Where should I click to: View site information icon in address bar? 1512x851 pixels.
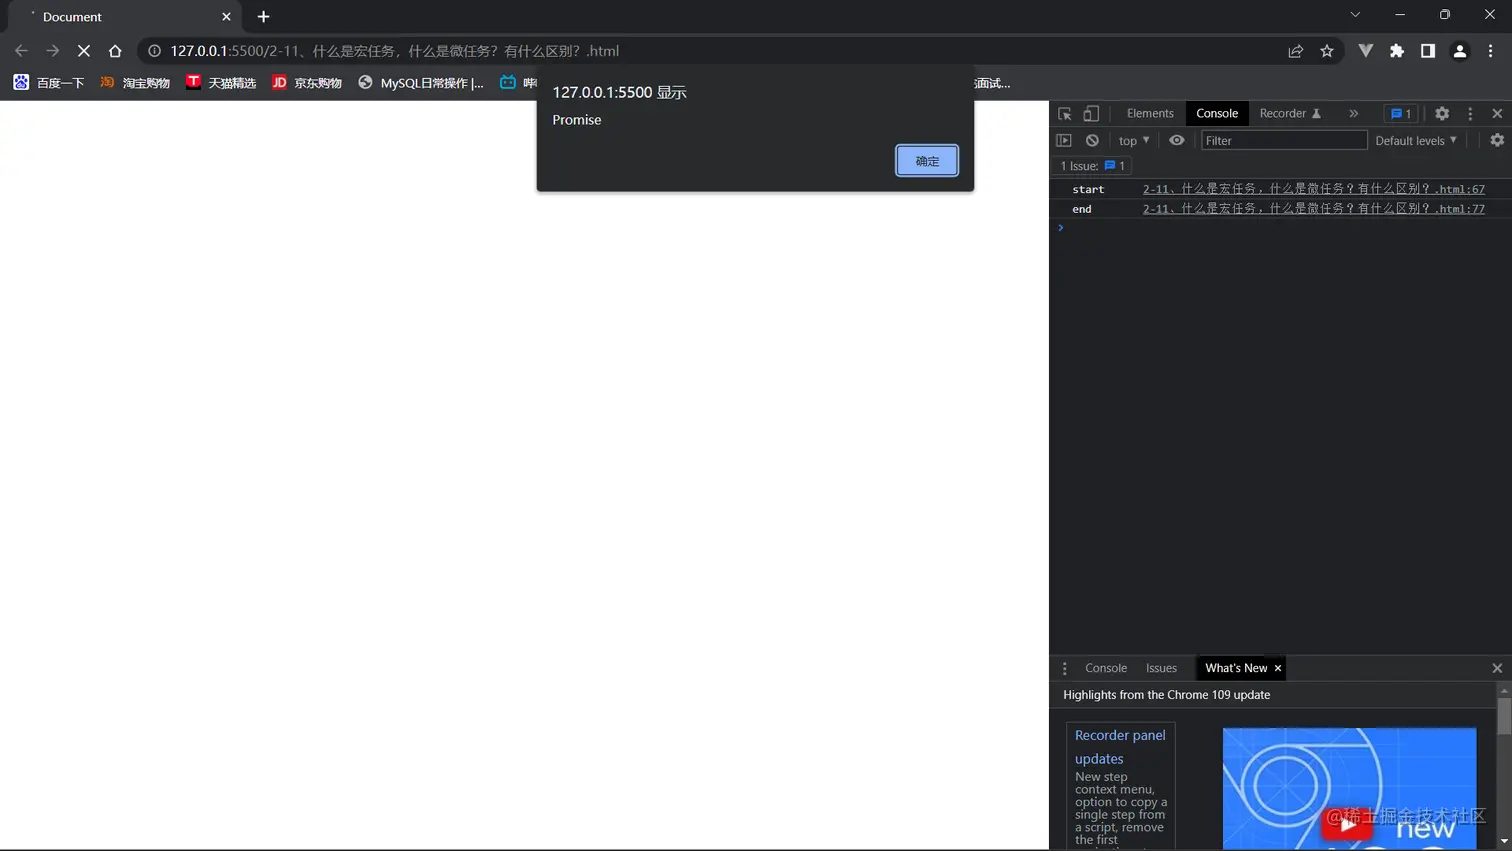point(154,51)
